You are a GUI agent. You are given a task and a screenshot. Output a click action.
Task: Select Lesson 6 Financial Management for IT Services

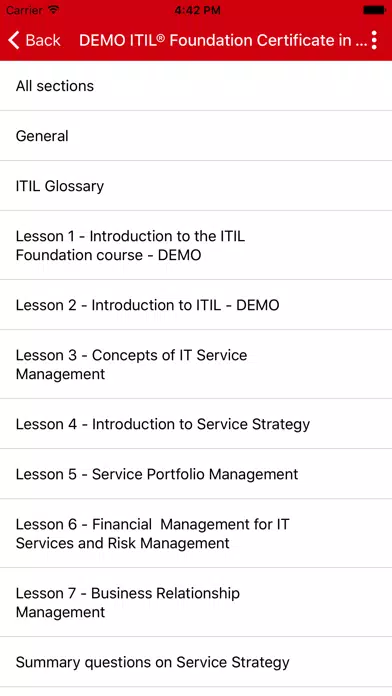pos(196,534)
